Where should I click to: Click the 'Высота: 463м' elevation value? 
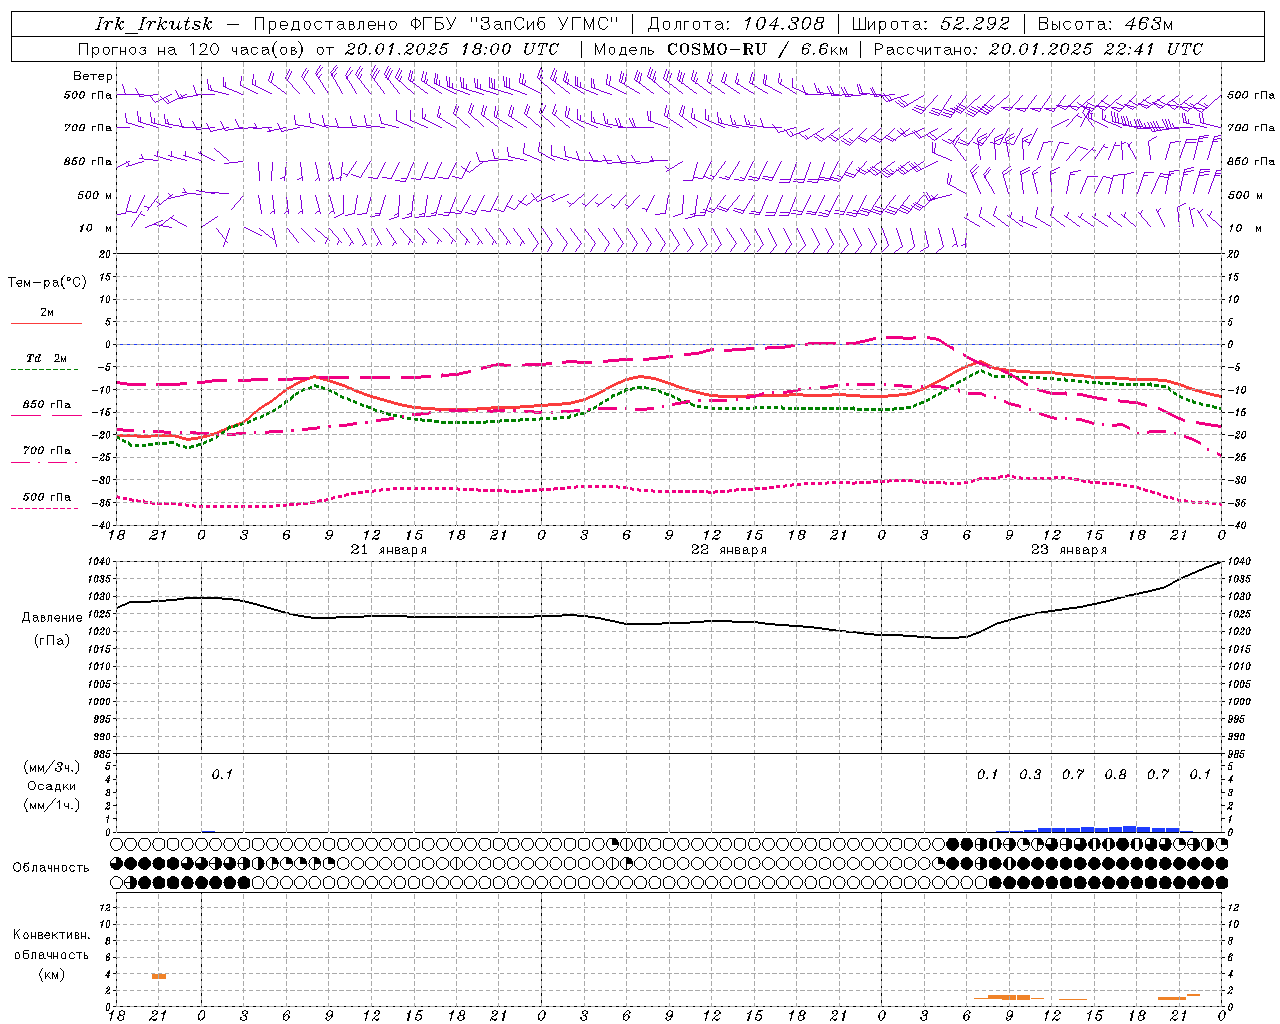coord(1105,24)
